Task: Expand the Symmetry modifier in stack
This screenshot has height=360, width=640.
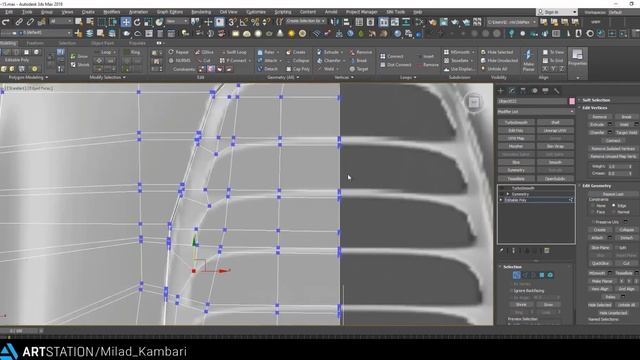Action: pyautogui.click(x=508, y=194)
